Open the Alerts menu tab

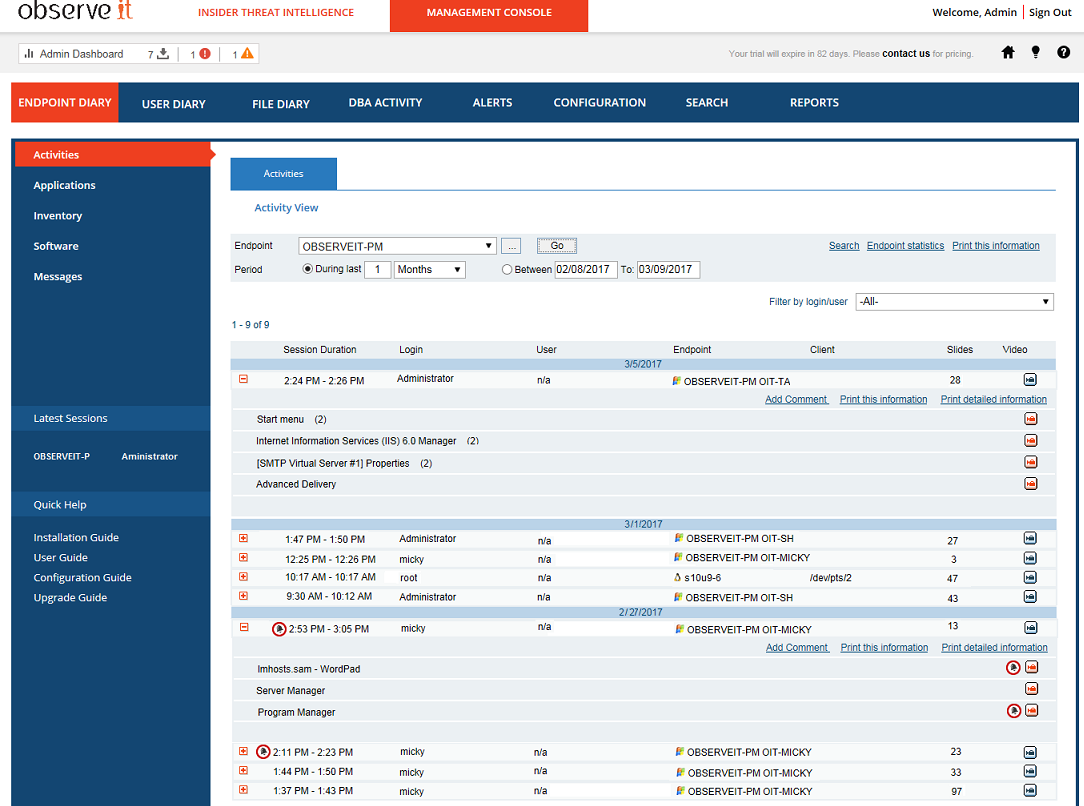[492, 103]
